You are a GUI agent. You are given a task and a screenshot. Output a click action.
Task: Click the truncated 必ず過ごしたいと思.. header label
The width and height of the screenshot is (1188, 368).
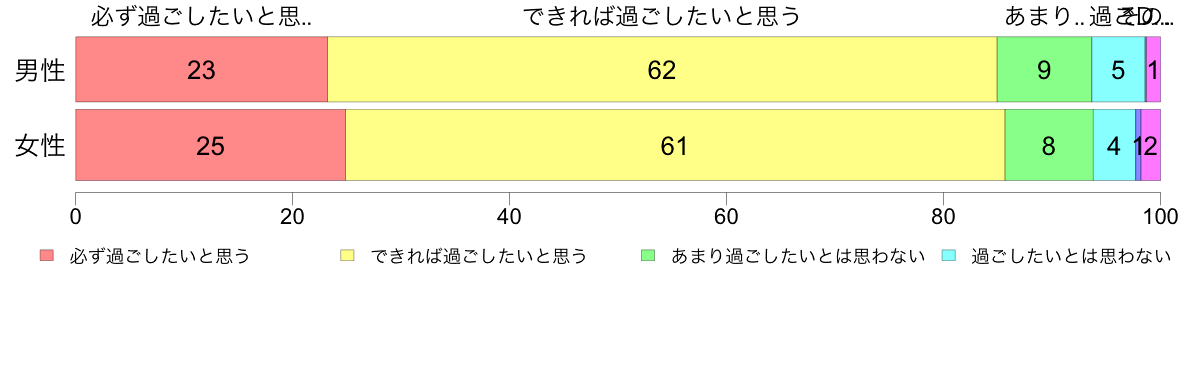pyautogui.click(x=202, y=16)
